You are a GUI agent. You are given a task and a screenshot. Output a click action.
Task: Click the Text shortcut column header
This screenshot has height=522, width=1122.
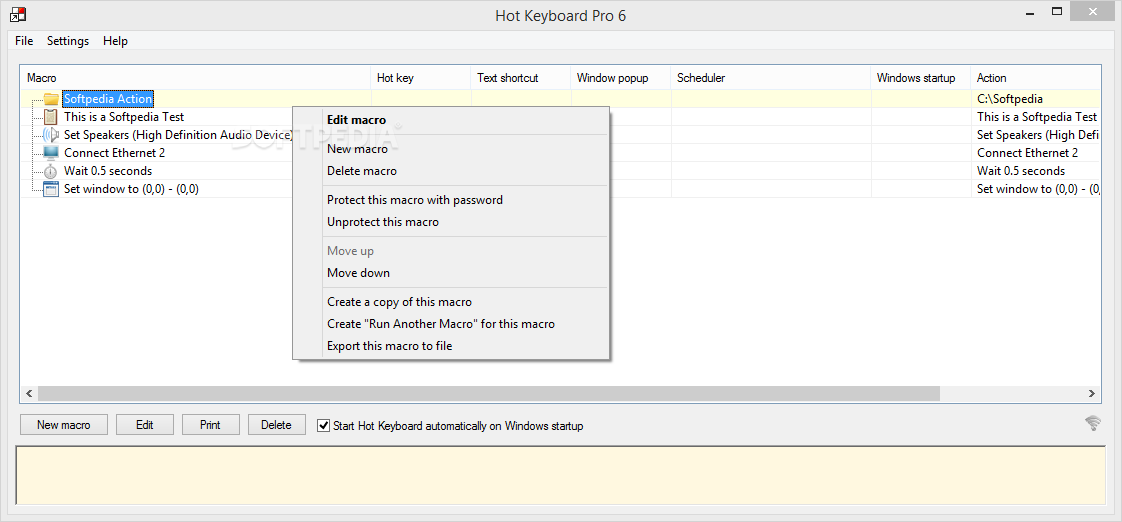(x=521, y=78)
